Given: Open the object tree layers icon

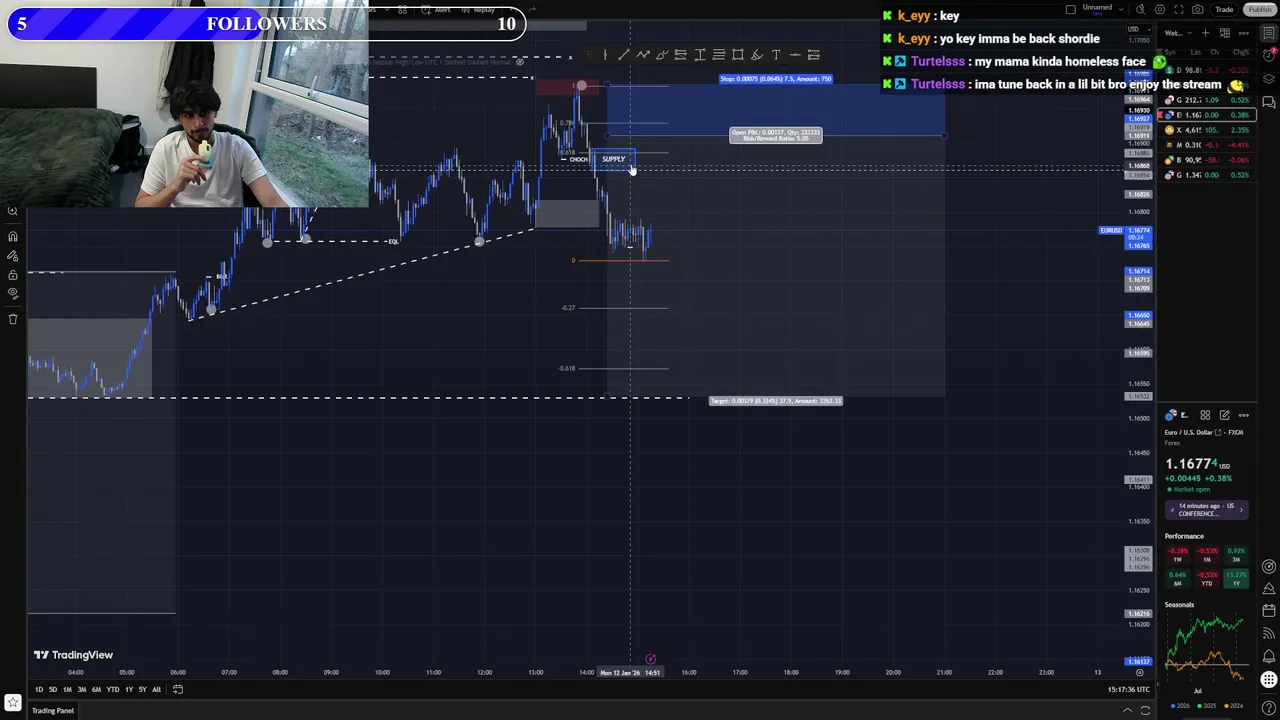Looking at the screenshot, I should 1269,78.
